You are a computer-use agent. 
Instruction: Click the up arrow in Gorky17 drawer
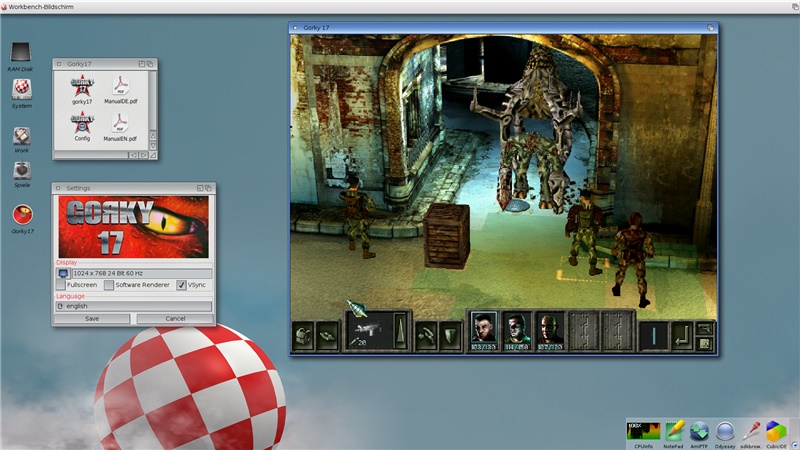click(153, 136)
